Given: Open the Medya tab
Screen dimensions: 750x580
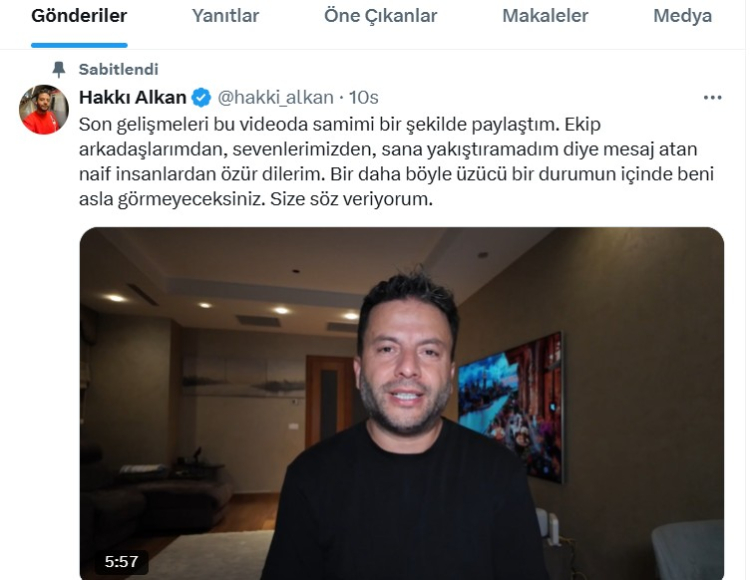Looking at the screenshot, I should [683, 16].
